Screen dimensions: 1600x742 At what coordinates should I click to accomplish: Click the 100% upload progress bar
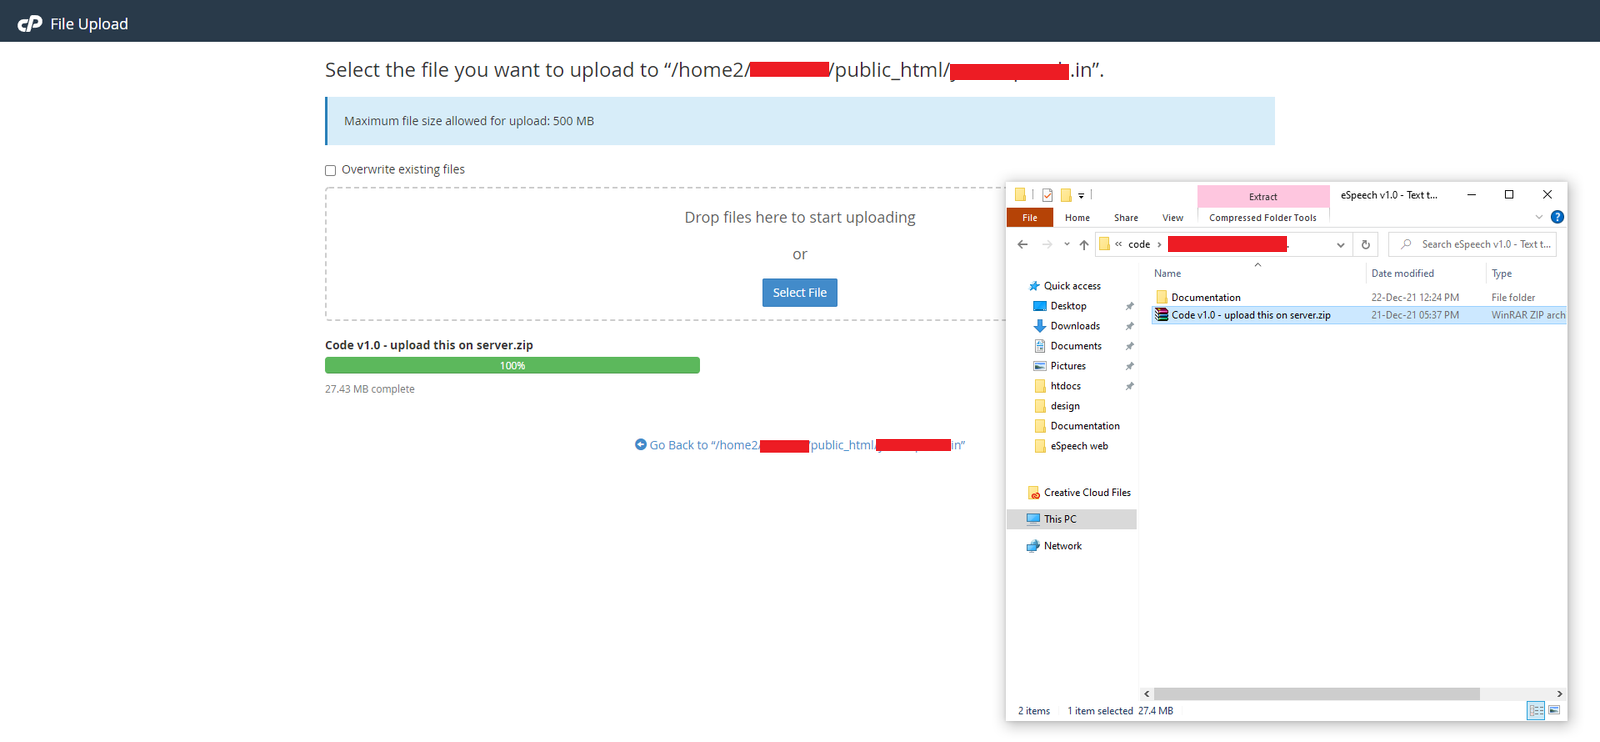pyautogui.click(x=512, y=366)
